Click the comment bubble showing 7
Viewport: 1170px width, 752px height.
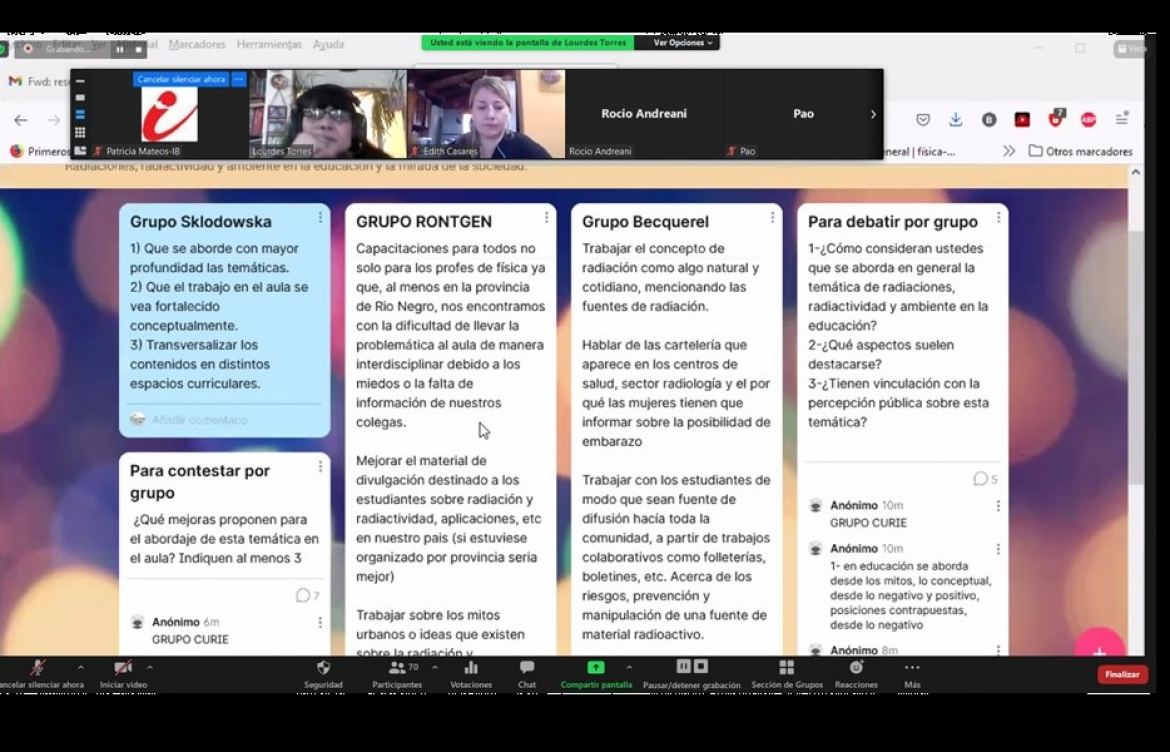click(x=307, y=595)
